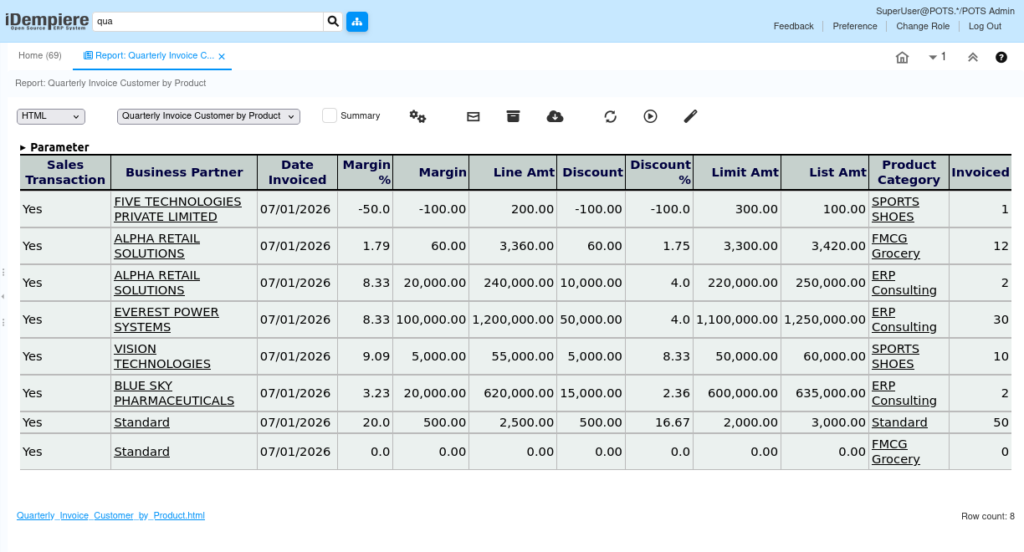The image size is (1024, 552).
Task: Click the iDempiere logo
Action: [x=47, y=21]
